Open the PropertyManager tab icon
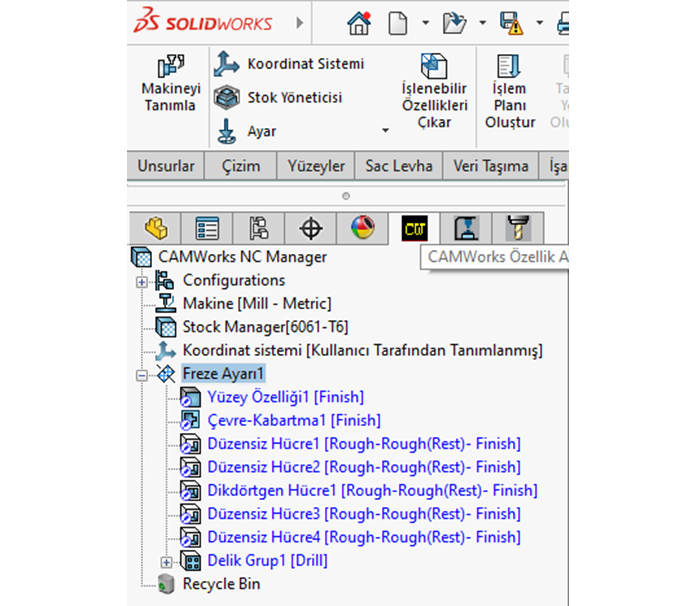696x606 pixels. pos(207,229)
